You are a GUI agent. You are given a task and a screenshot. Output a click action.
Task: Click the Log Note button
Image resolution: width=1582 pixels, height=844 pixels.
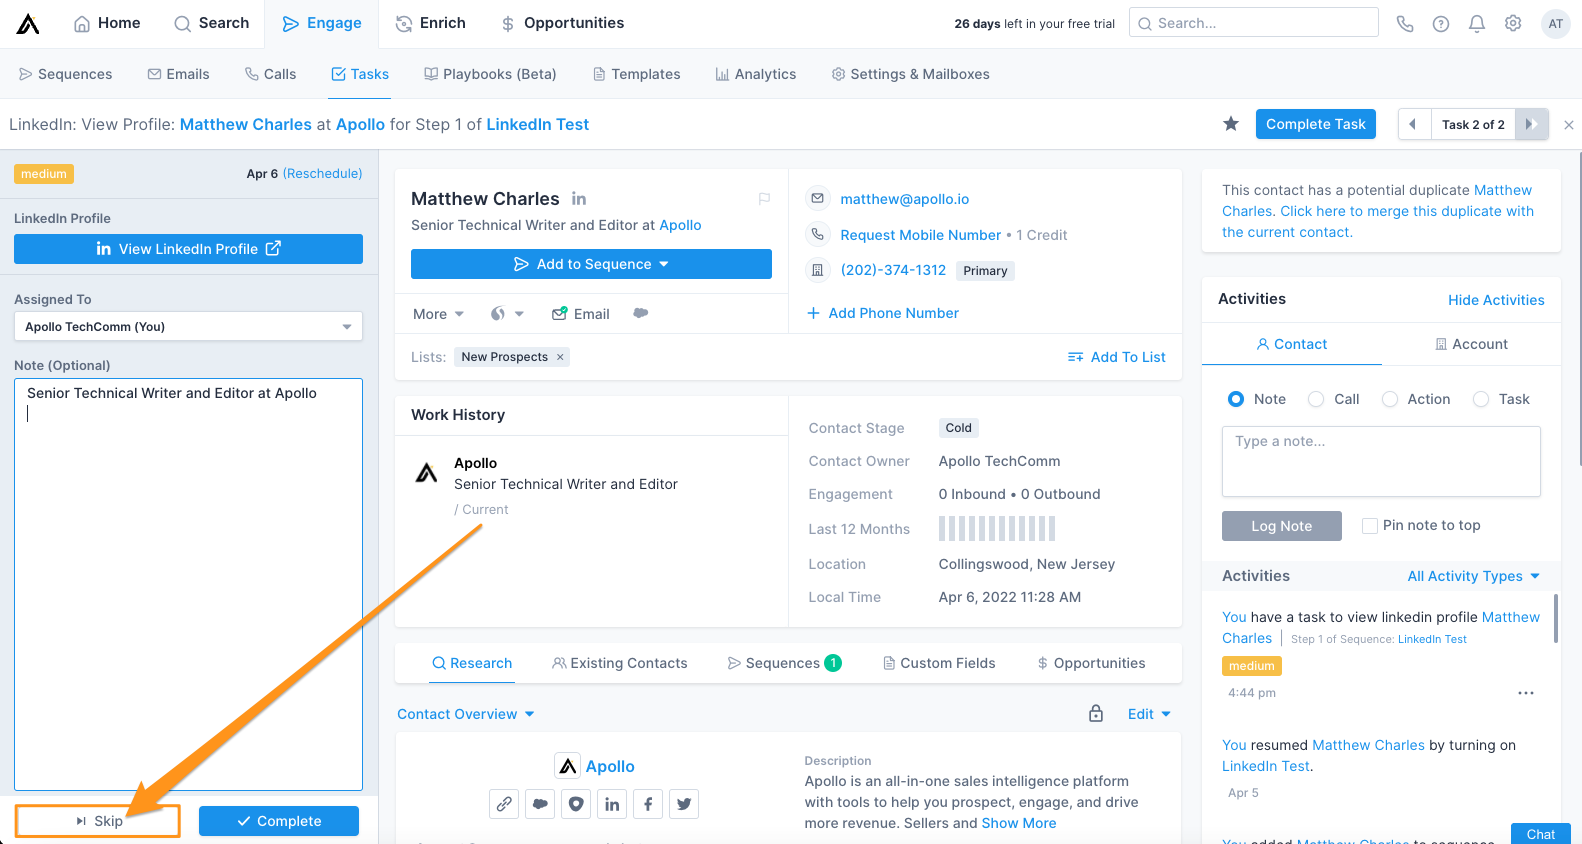click(1282, 526)
